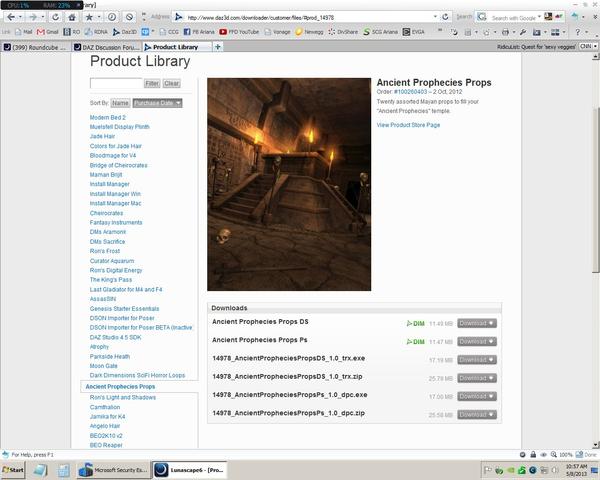Click the product filter text field
Screen dimensions: 600x480
(116, 83)
